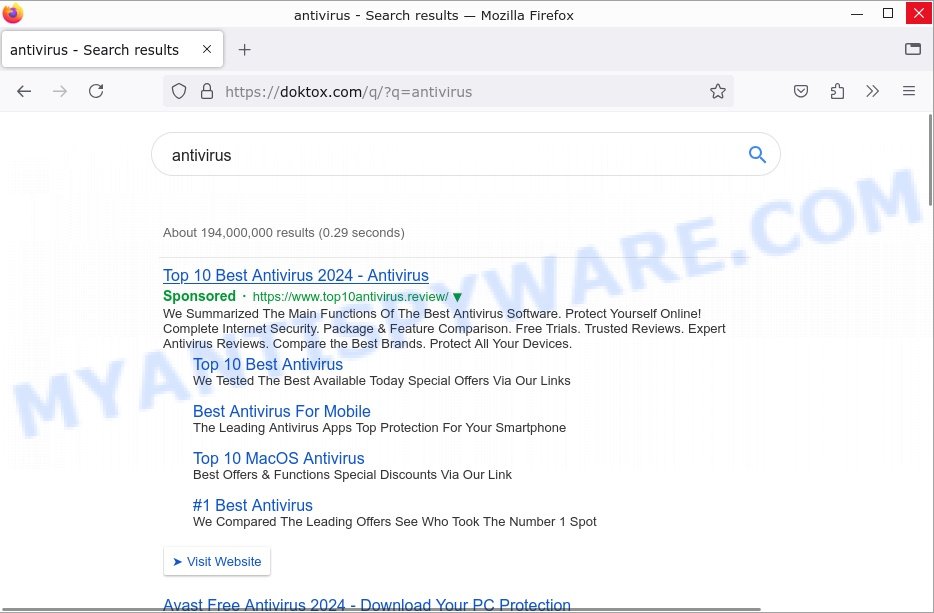This screenshot has width=934, height=613.
Task: Click the Visit Website button
Action: (217, 561)
